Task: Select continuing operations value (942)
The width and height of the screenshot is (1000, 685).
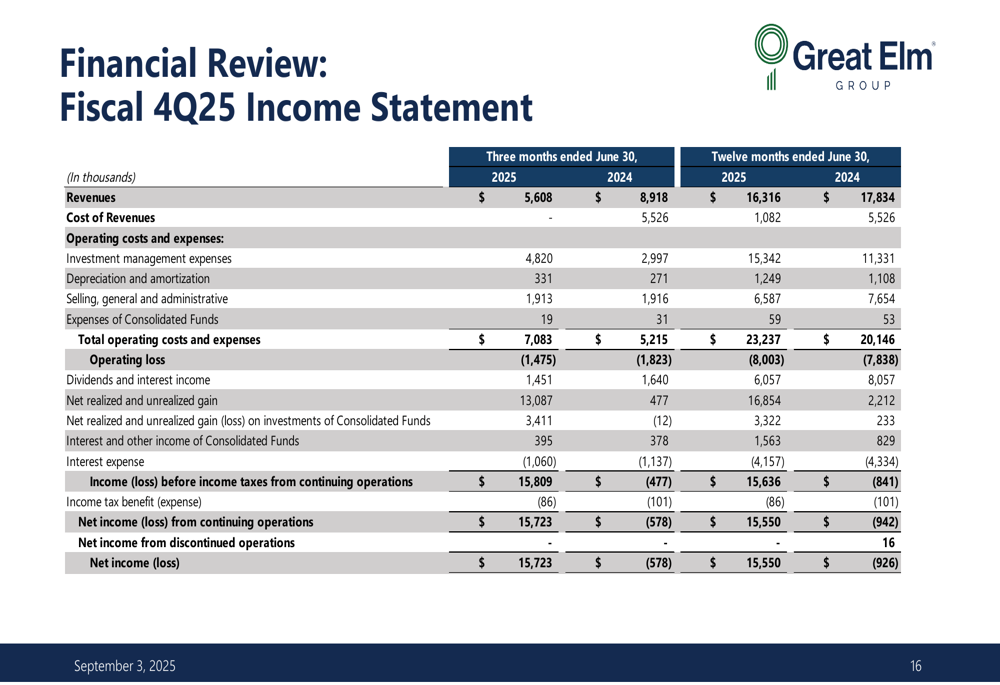Action: pos(885,522)
